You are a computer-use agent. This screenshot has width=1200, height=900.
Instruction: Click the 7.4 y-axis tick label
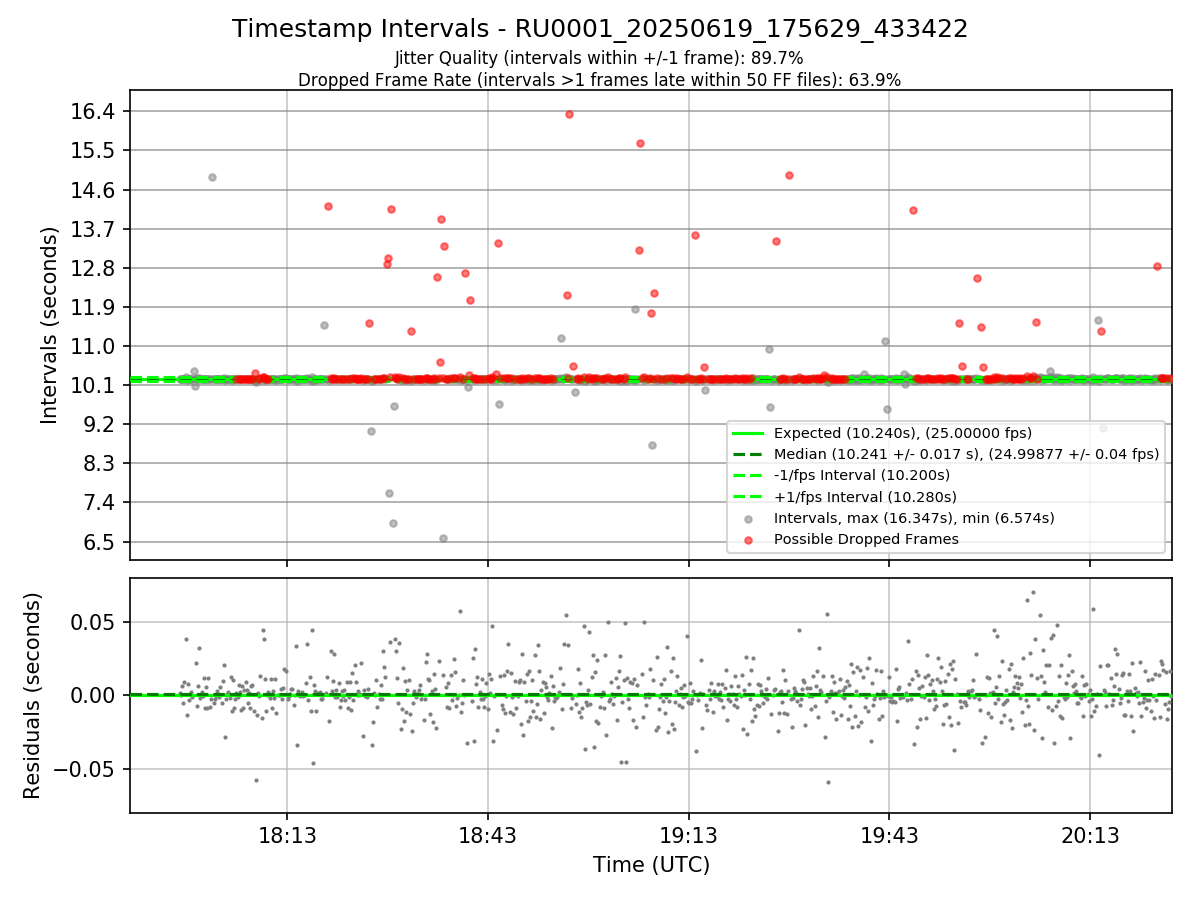pyautogui.click(x=100, y=502)
